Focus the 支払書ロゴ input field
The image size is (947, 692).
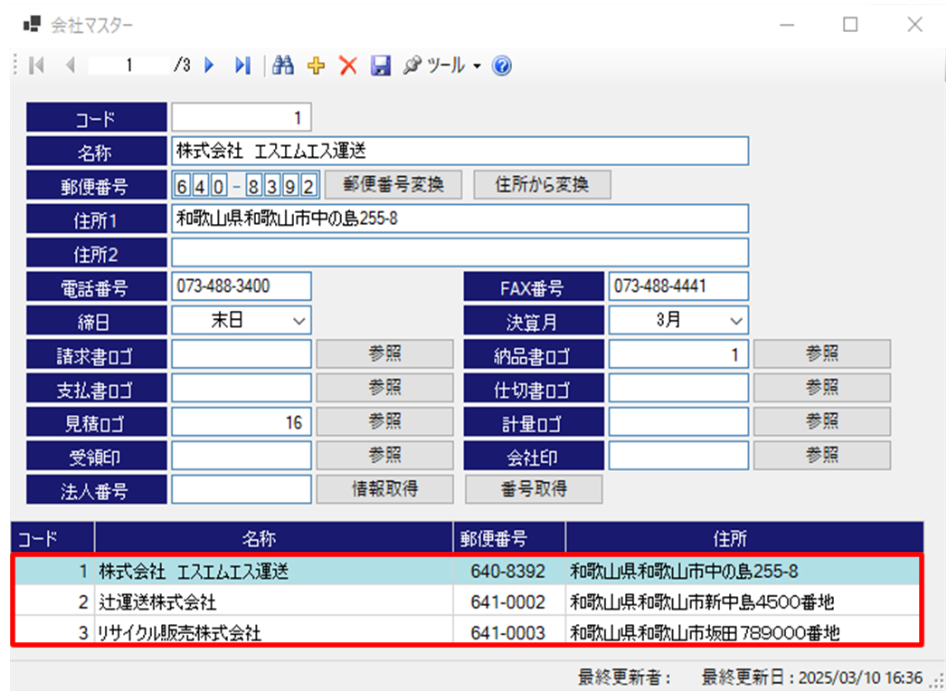coord(242,388)
